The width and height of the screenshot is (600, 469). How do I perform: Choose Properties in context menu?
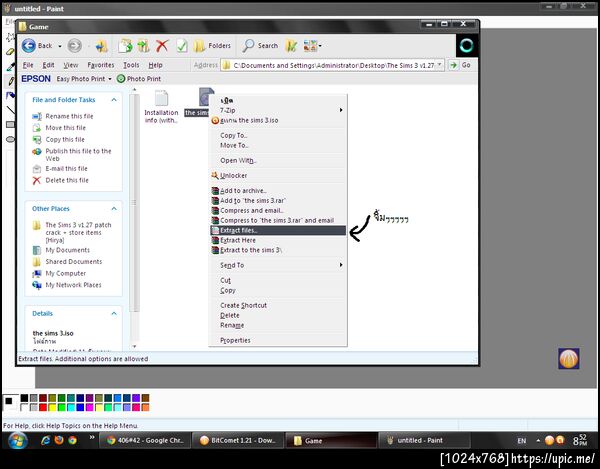tap(278, 340)
